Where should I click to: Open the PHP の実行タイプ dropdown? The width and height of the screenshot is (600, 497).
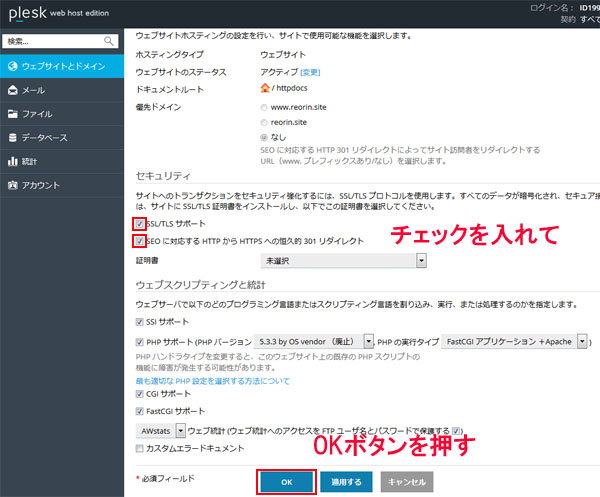tap(514, 341)
